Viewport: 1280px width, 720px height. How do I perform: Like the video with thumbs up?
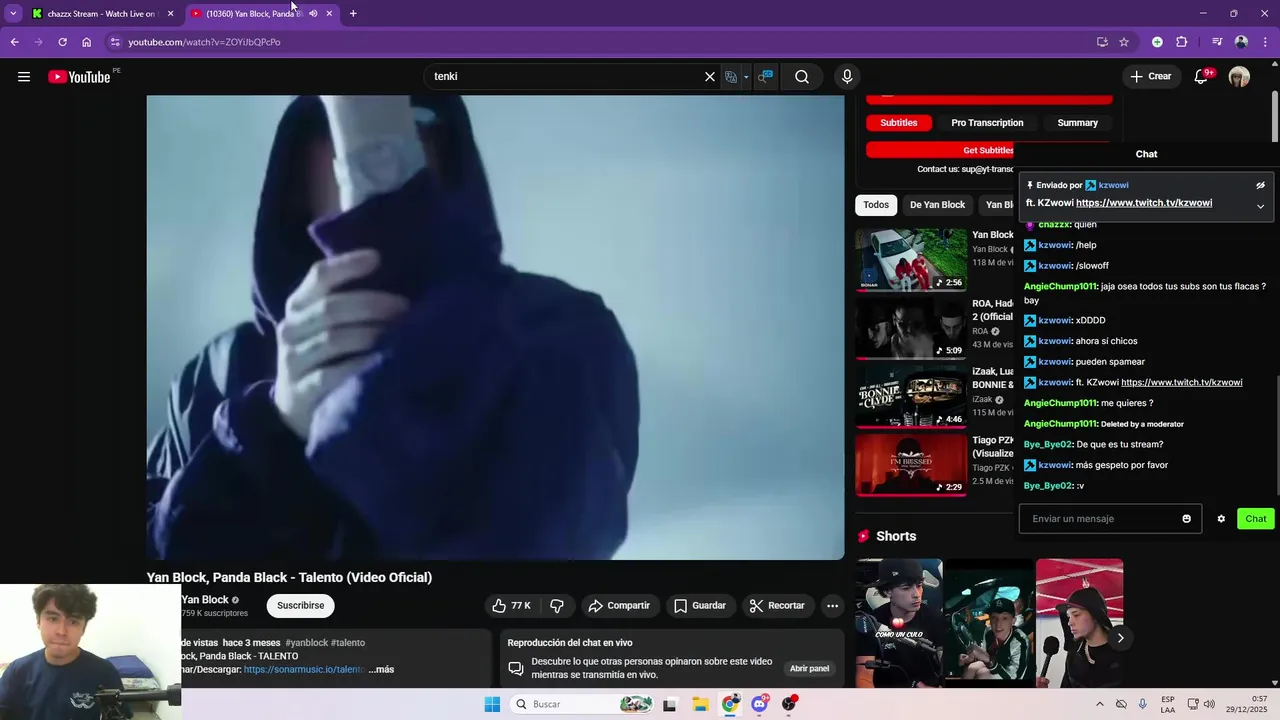511,606
